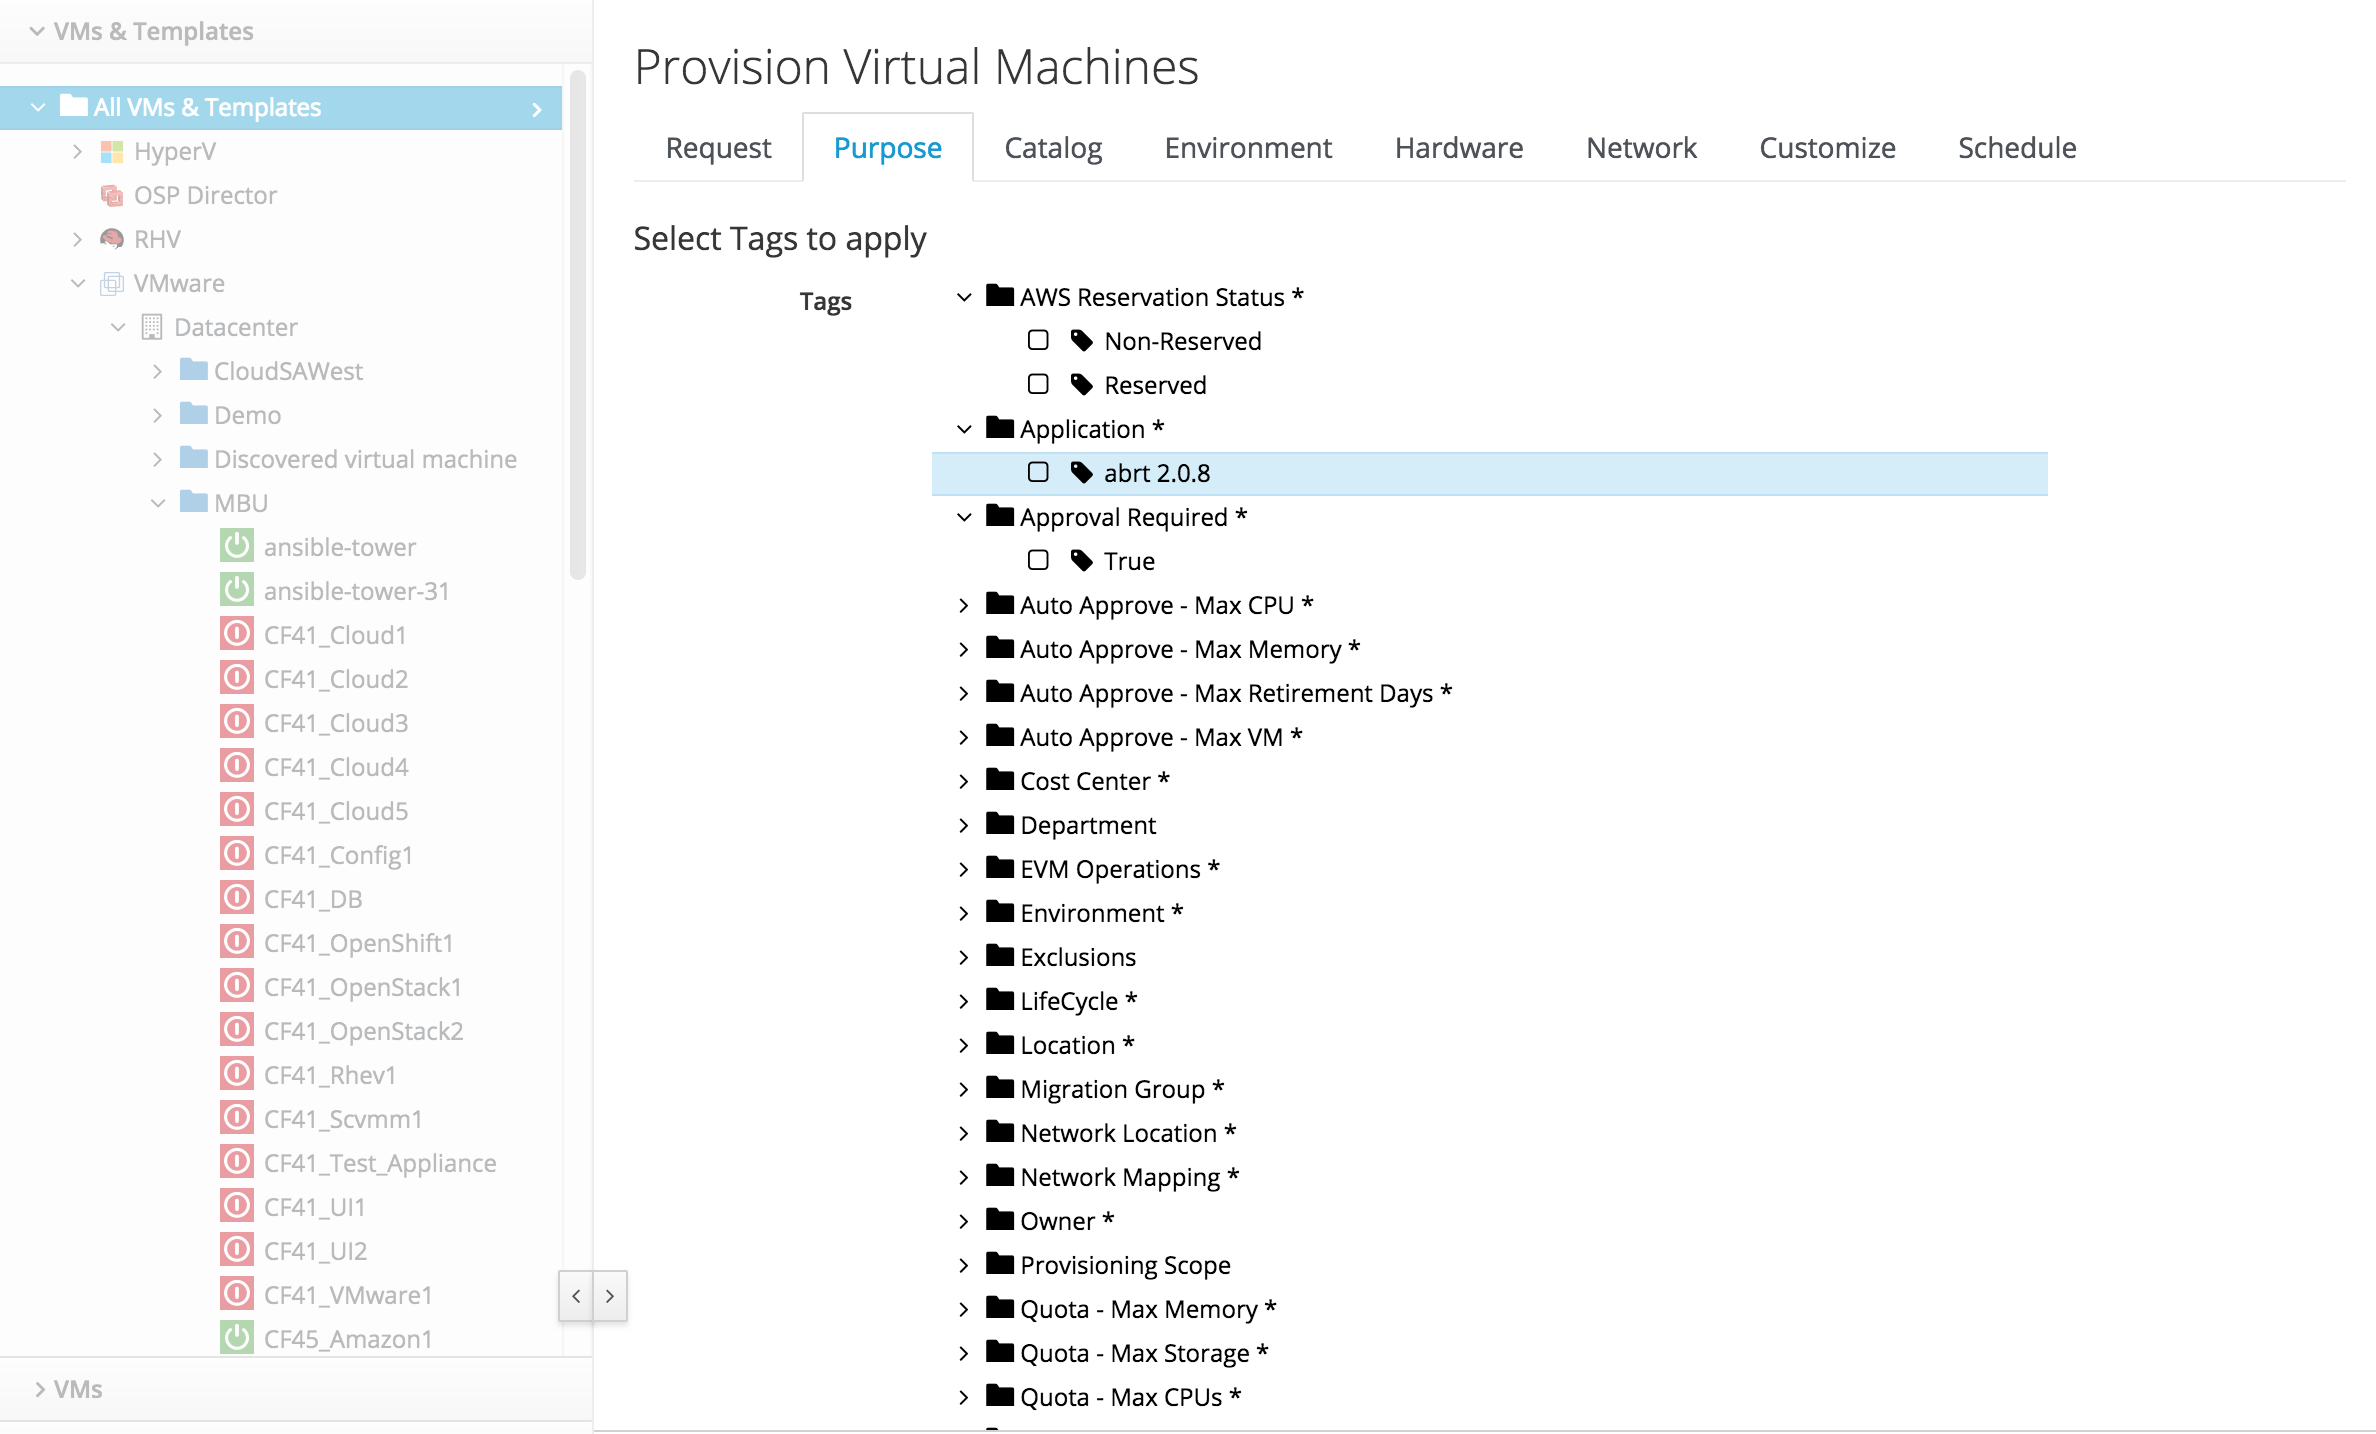Click the sidebar vertical scrollbar
Screen dimensions: 2376x1434
(577, 325)
